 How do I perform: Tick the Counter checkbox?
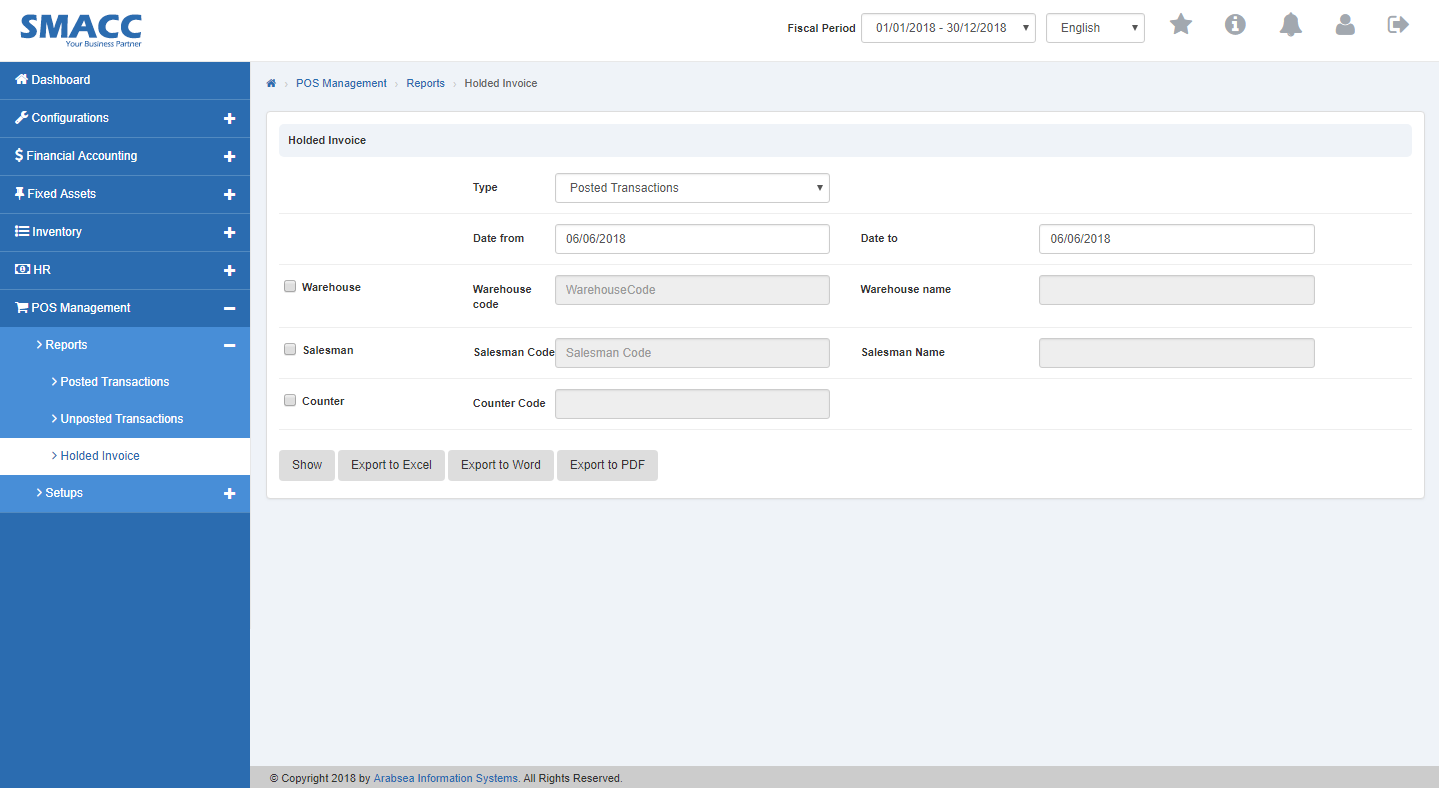(x=290, y=399)
